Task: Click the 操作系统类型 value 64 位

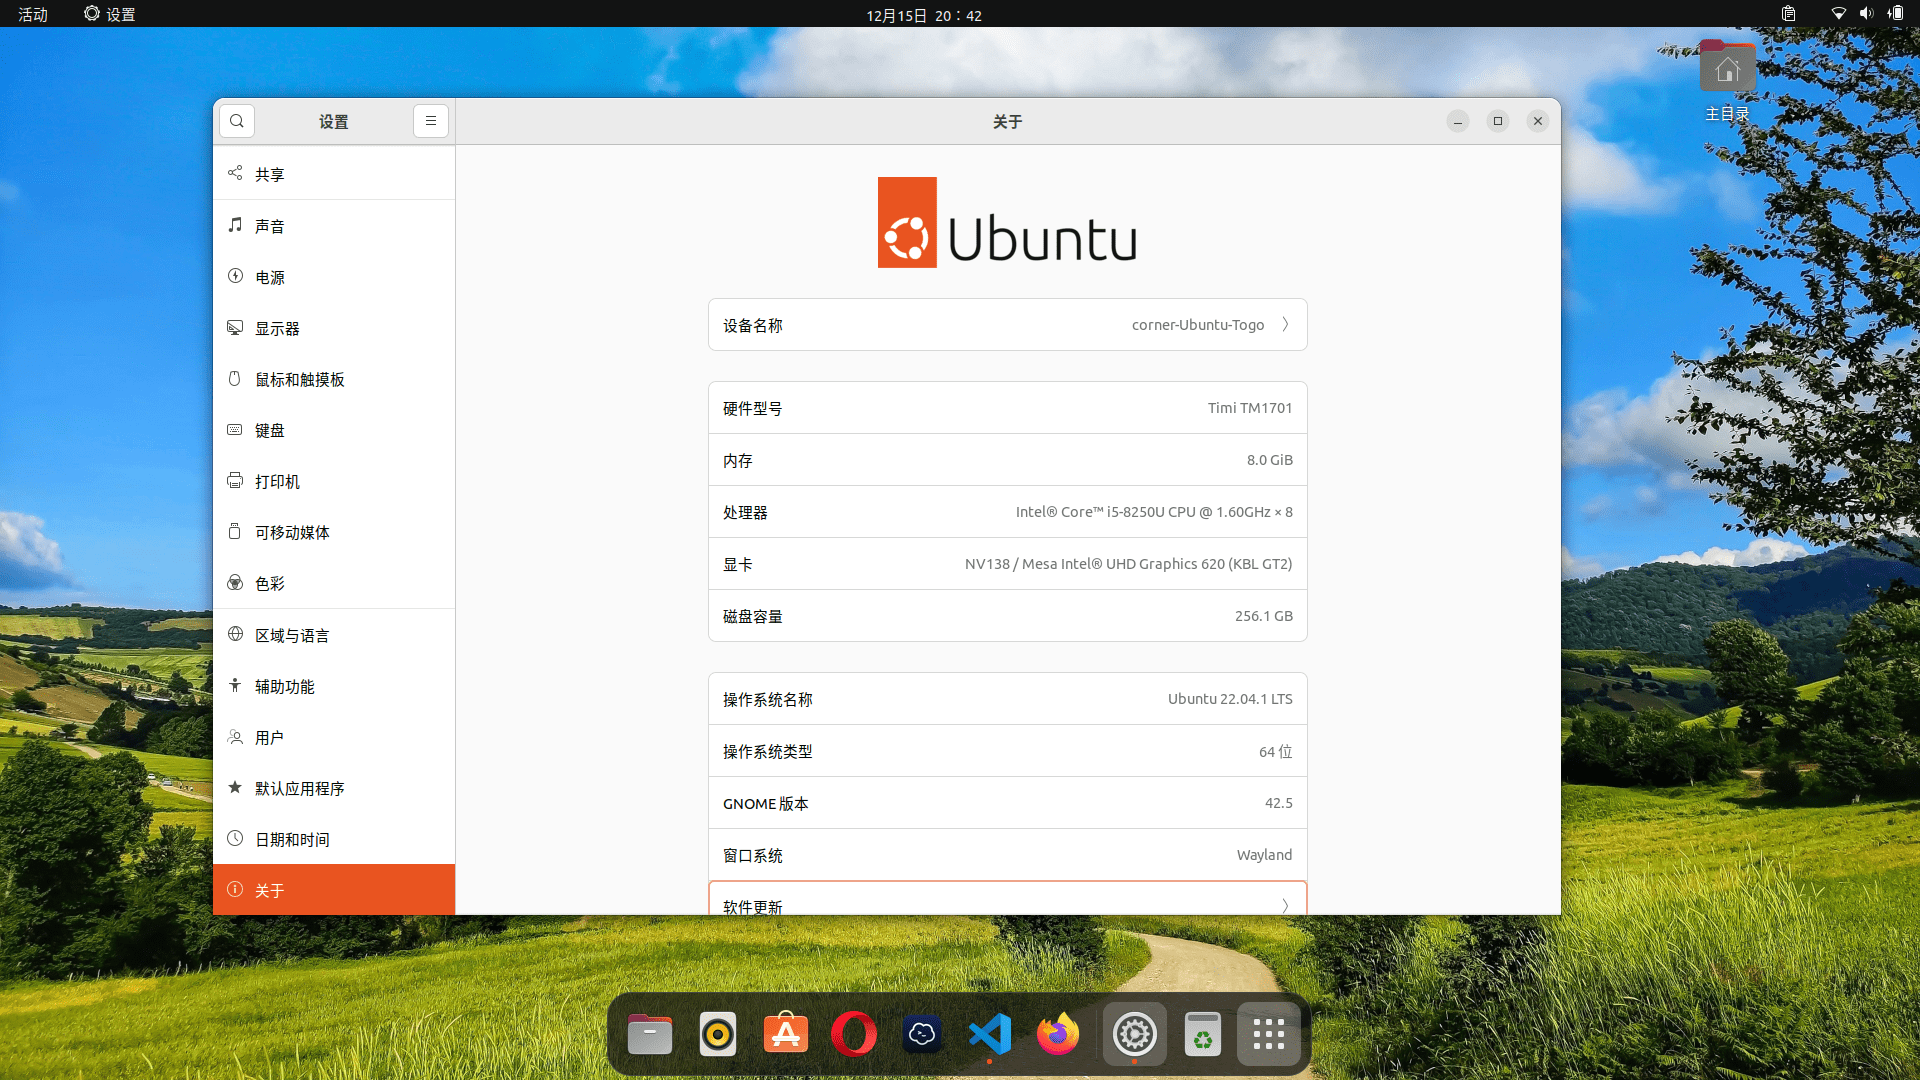Action: tap(1275, 751)
